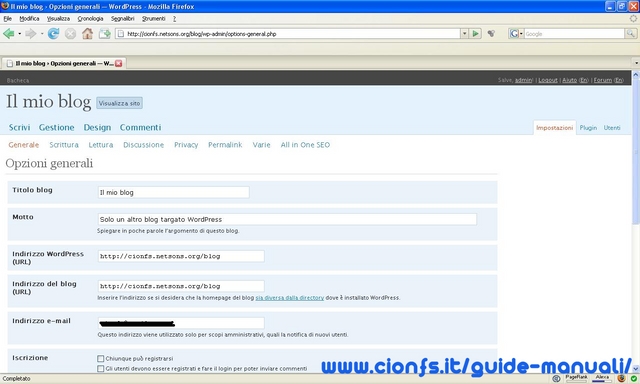Image resolution: width=640 pixels, height=384 pixels.
Task: Select the Generale settings subtab
Action: [x=24, y=145]
